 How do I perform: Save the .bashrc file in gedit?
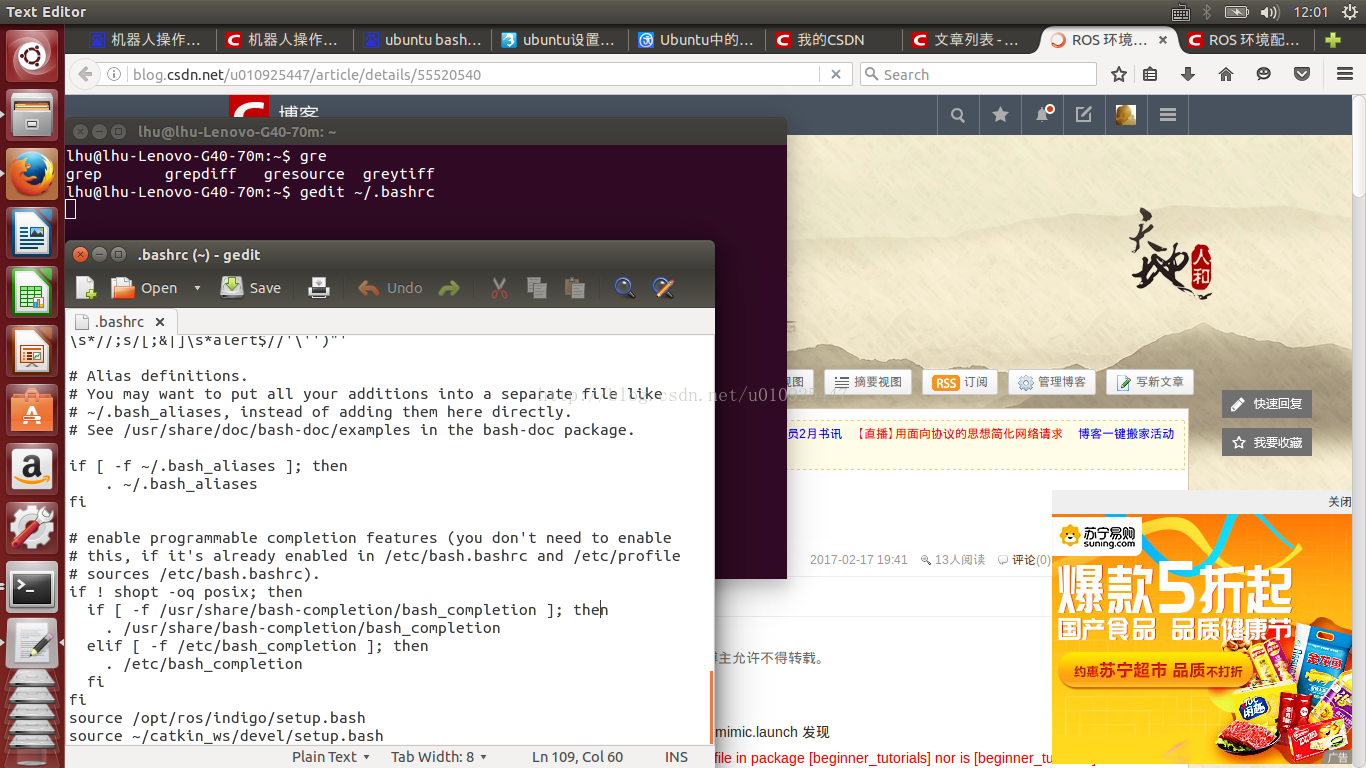(x=251, y=288)
